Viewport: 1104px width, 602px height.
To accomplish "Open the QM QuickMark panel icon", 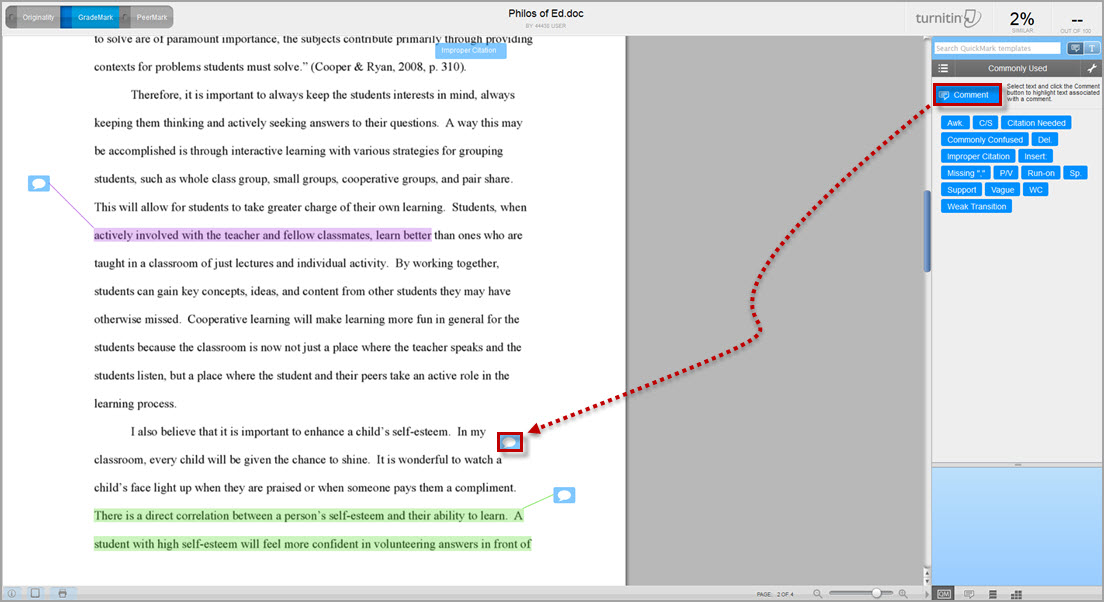I will click(x=944, y=594).
